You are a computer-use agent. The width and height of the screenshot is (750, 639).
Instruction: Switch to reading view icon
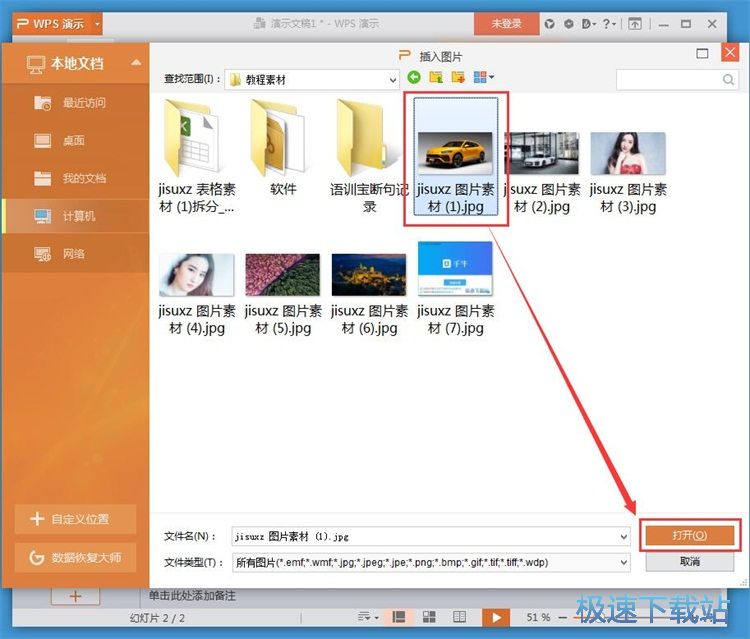coord(459,617)
